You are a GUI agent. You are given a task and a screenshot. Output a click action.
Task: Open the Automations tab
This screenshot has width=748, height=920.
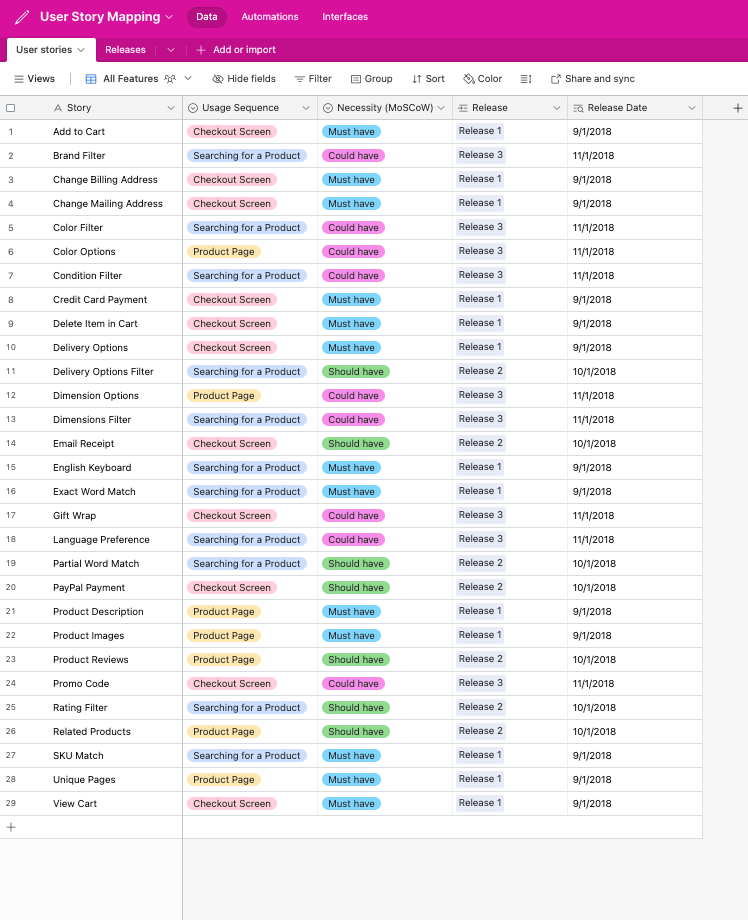[x=270, y=17]
